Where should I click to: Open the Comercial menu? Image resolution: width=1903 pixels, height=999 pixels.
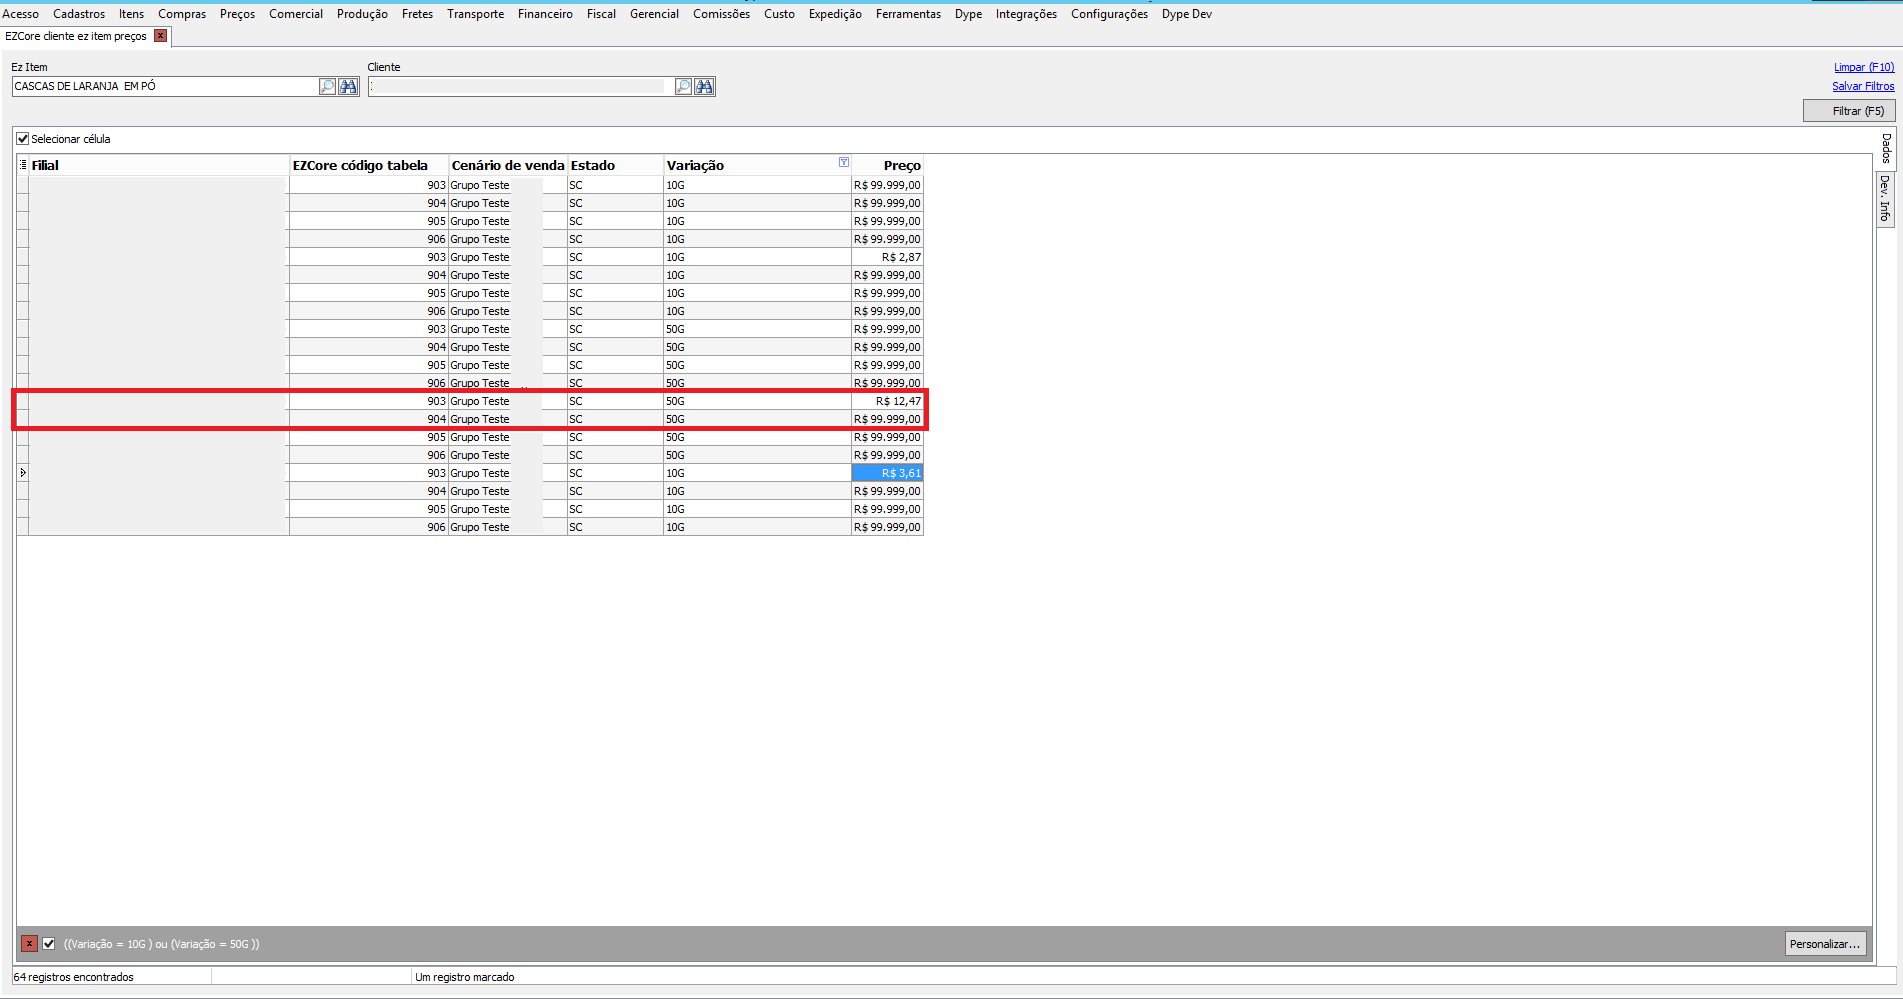tap(296, 14)
